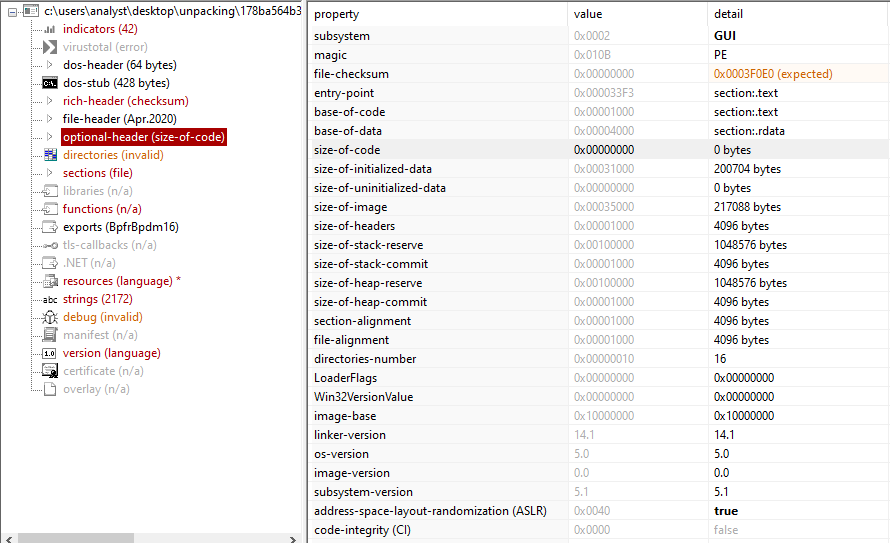Click the ASLR true value
This screenshot has height=543, width=890.
[x=726, y=511]
